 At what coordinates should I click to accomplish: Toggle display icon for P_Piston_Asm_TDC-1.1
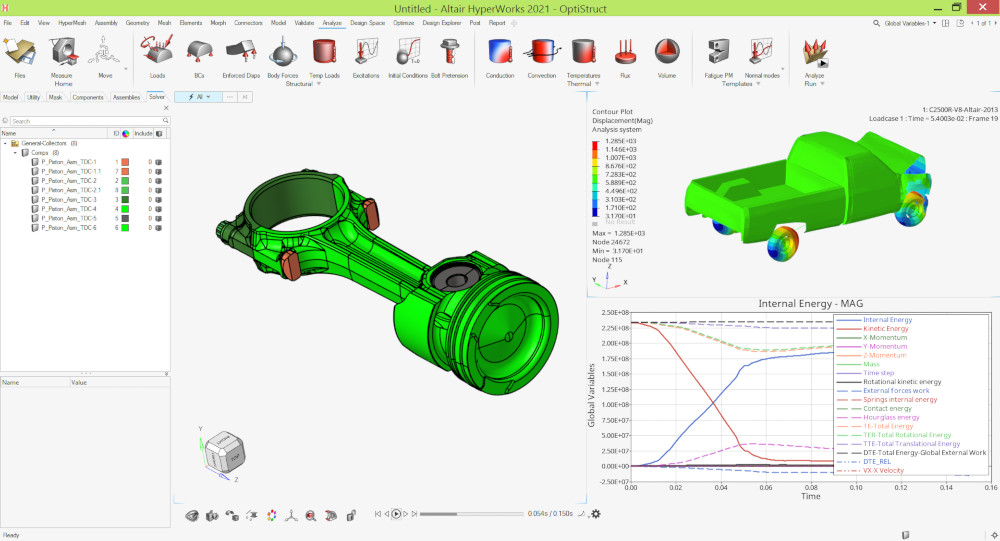tap(158, 172)
